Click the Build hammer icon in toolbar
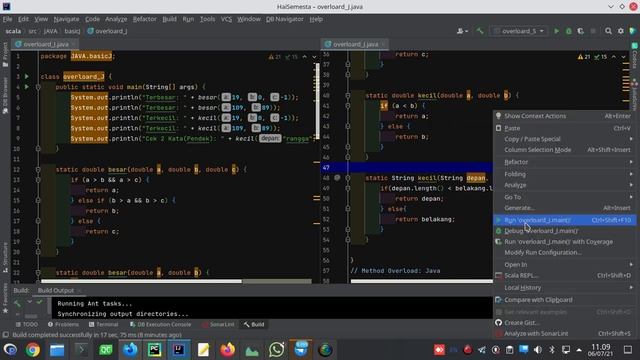The width and height of the screenshot is (640, 360). coord(480,31)
